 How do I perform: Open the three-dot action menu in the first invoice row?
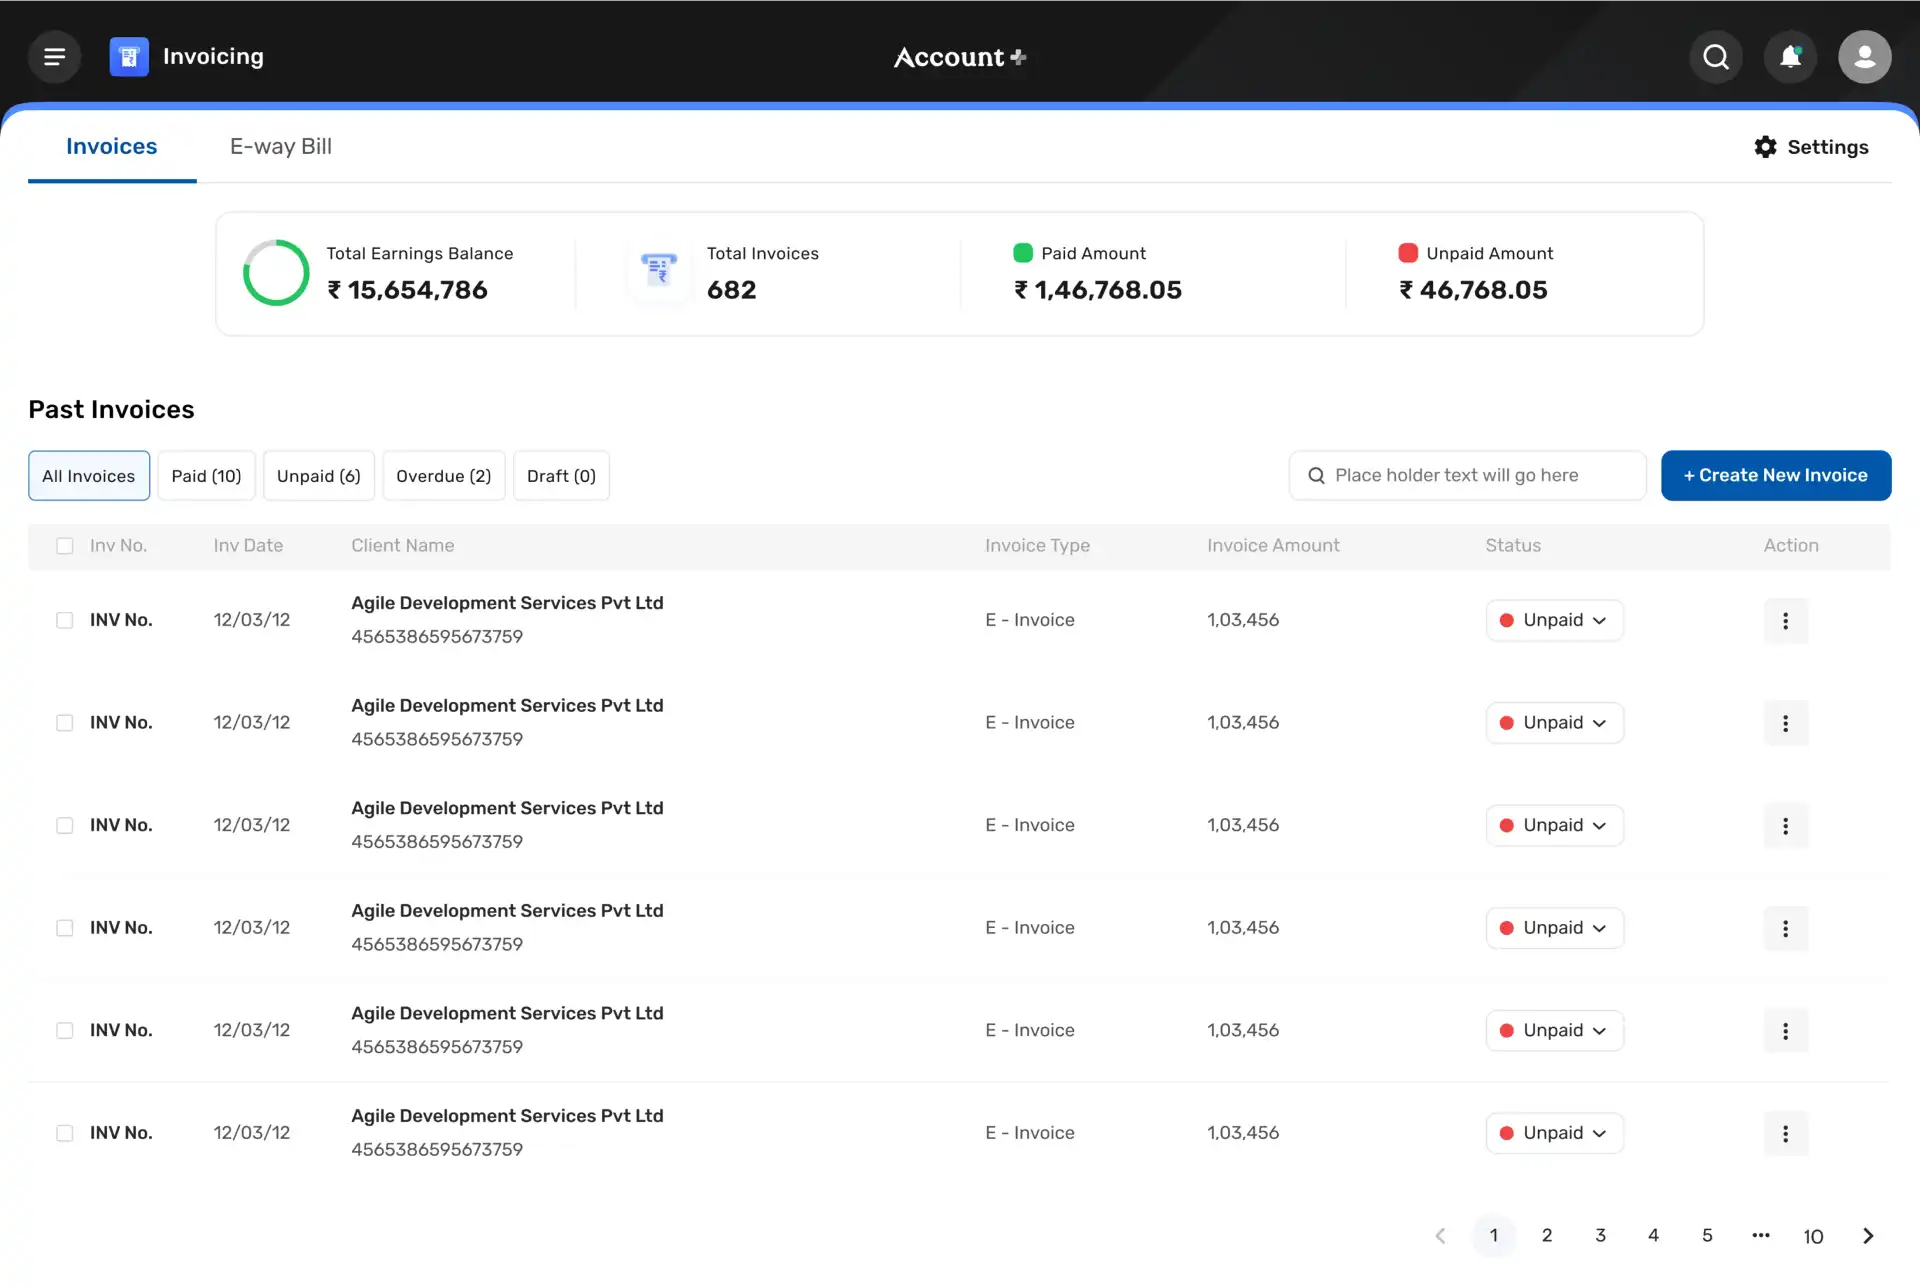(1785, 621)
